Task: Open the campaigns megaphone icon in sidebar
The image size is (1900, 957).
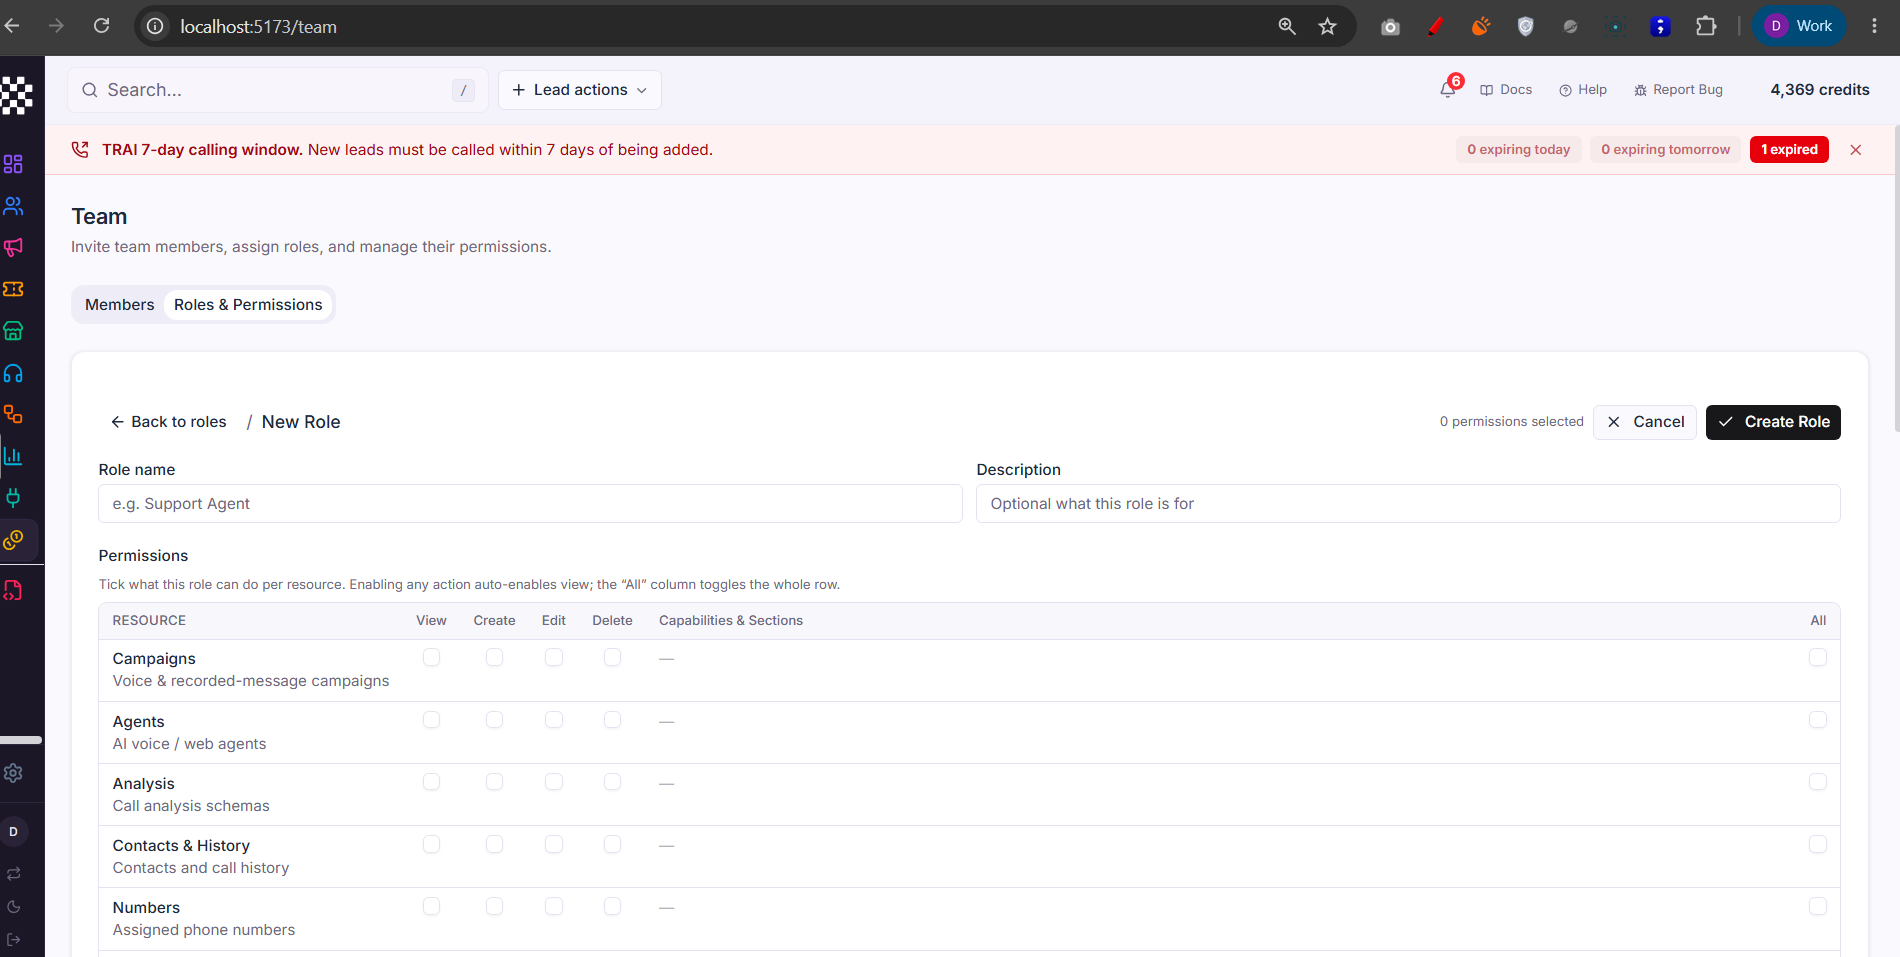Action: [13, 247]
